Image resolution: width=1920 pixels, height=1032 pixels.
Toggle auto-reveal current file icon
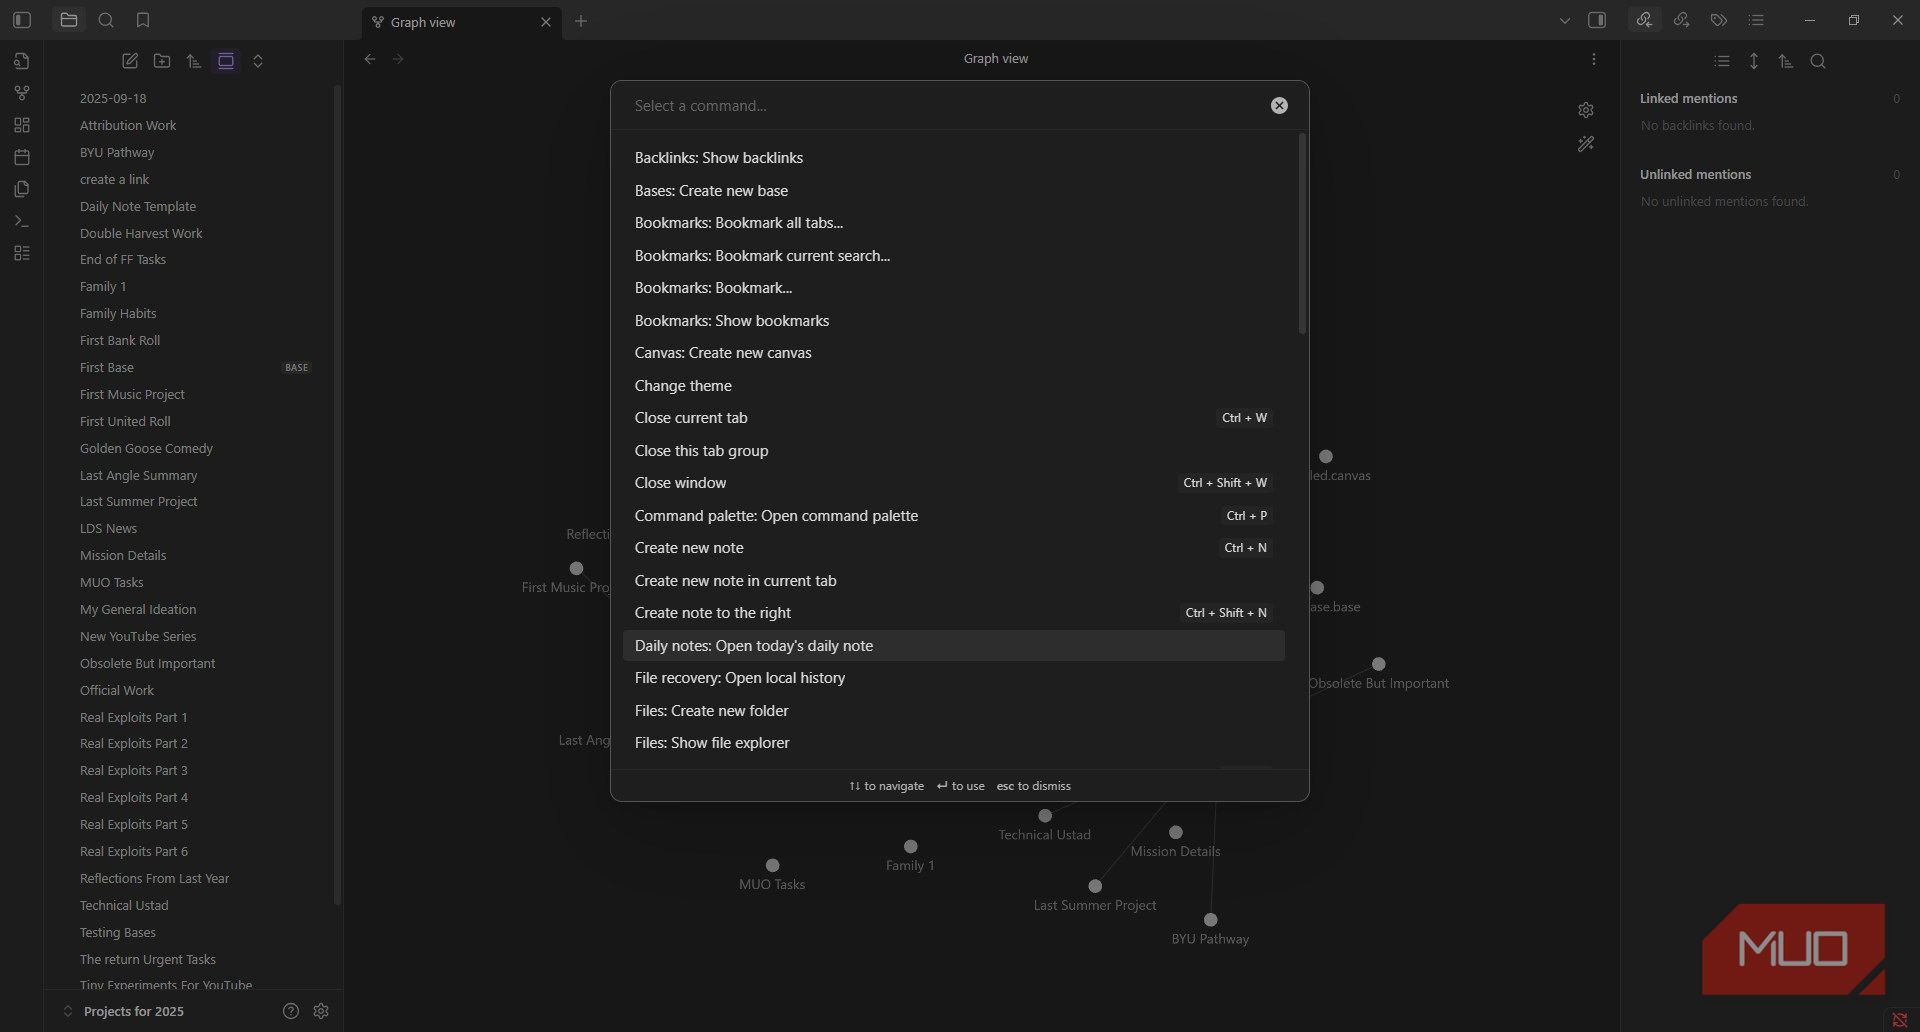pos(226,61)
